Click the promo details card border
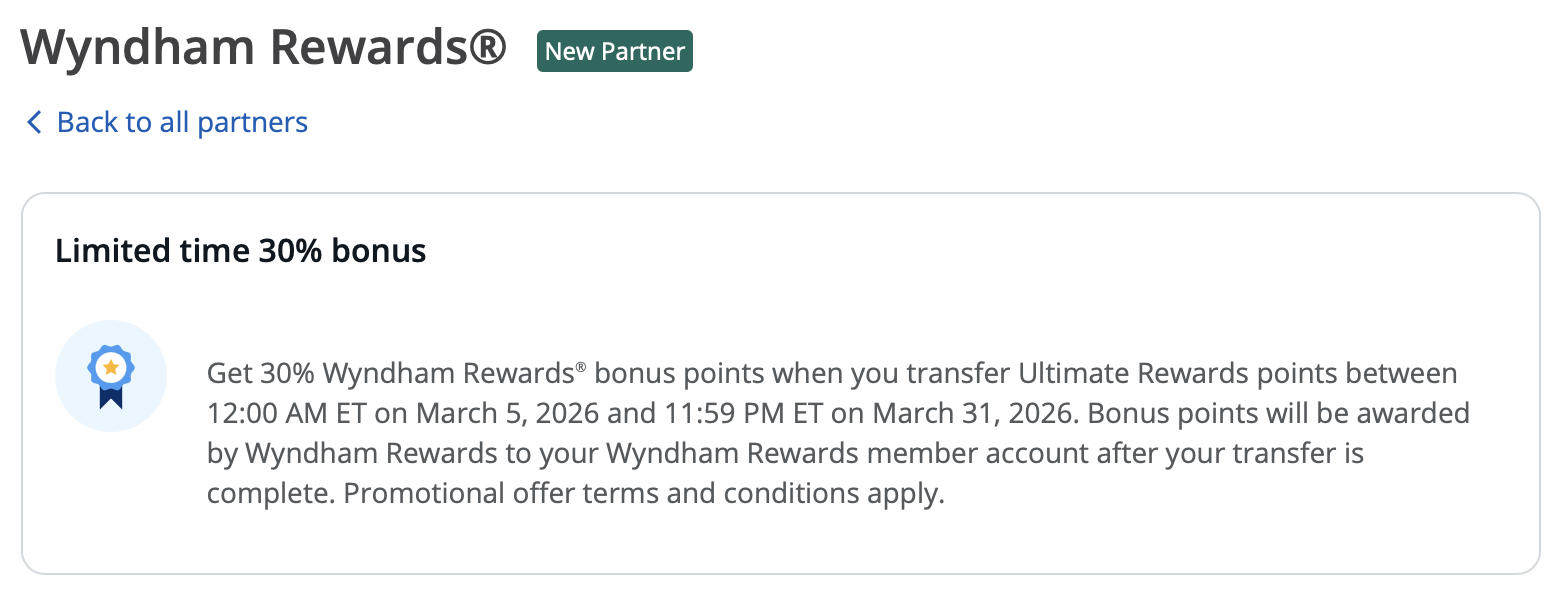The image size is (1560, 598). coord(780,195)
